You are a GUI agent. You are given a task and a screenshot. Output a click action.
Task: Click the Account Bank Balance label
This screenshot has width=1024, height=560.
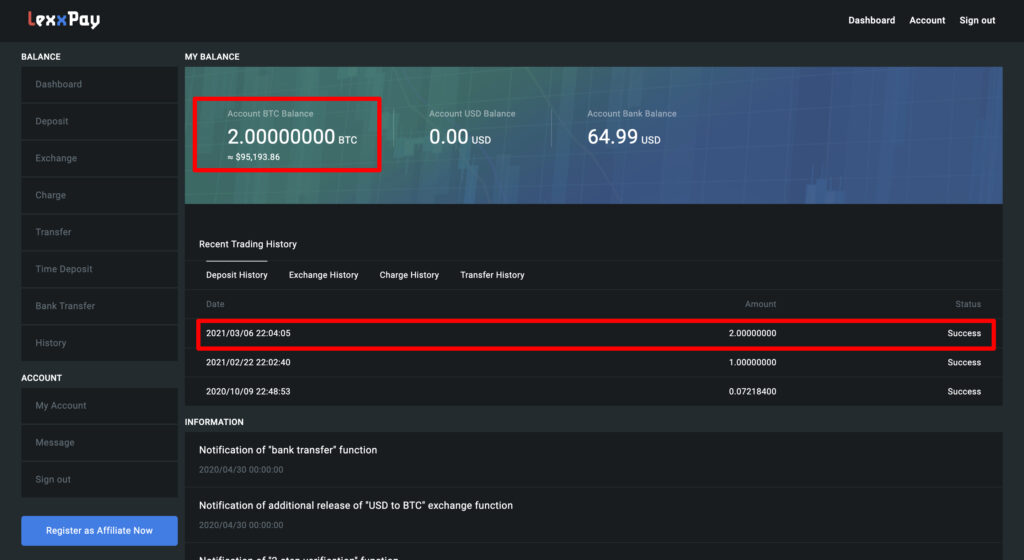point(632,114)
